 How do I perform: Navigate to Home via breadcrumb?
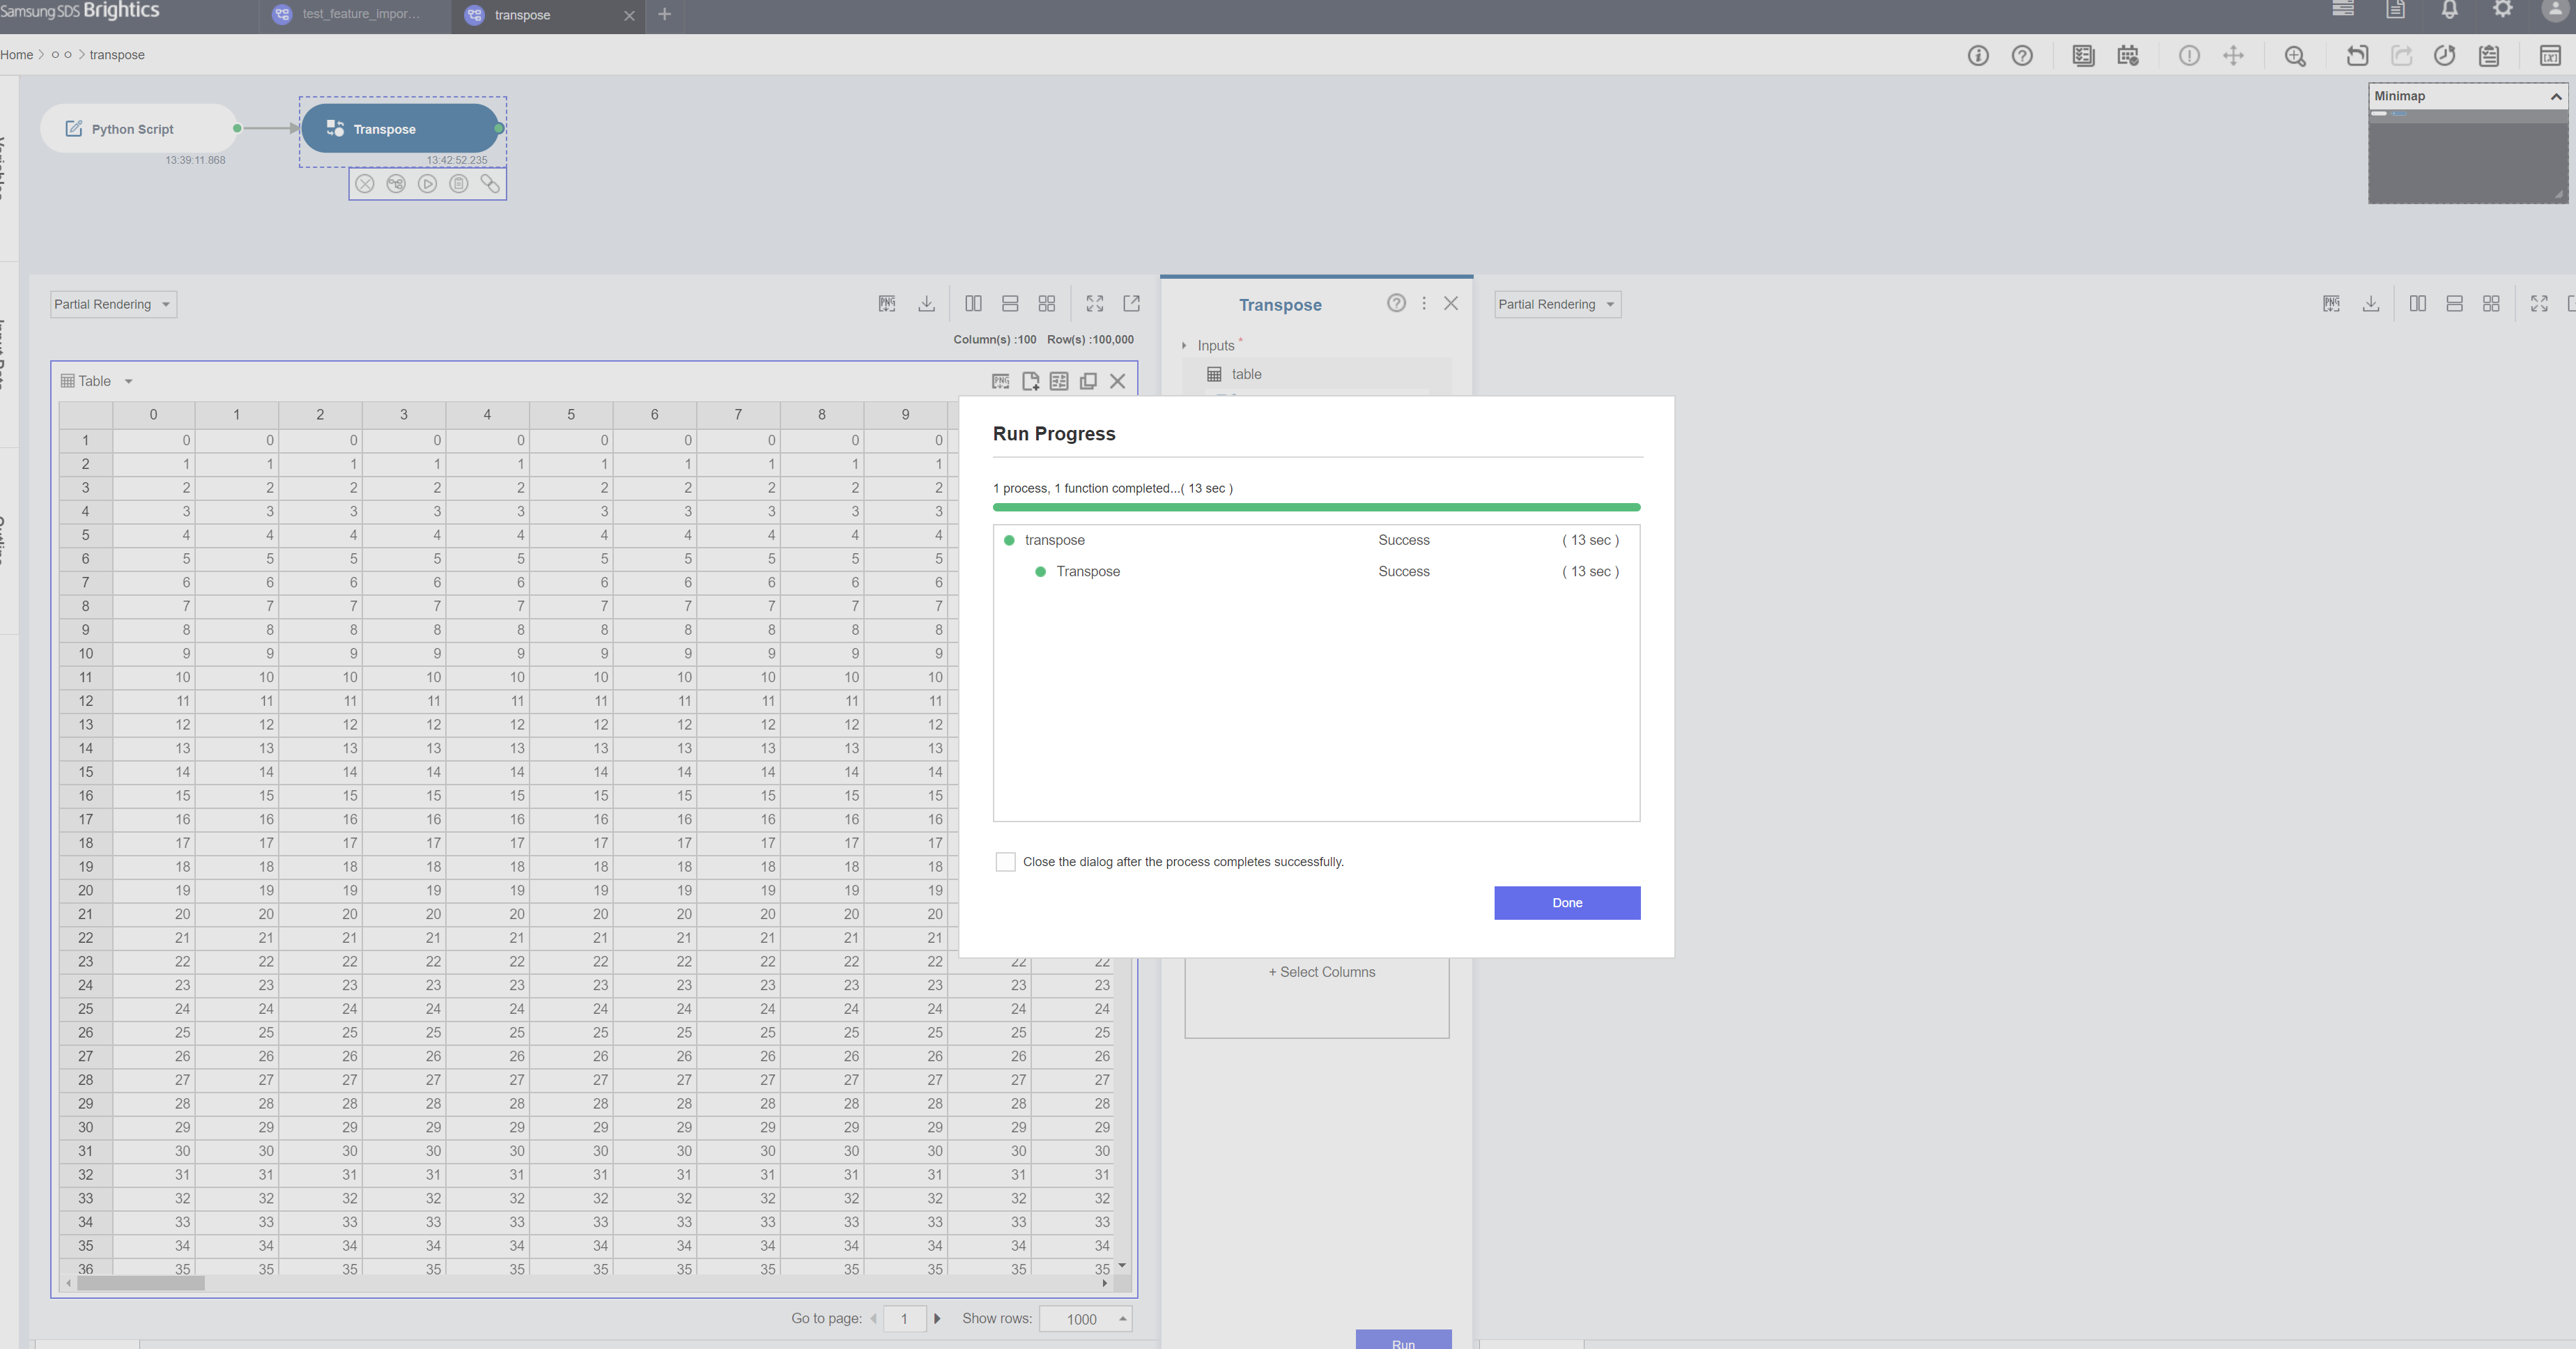pyautogui.click(x=16, y=55)
